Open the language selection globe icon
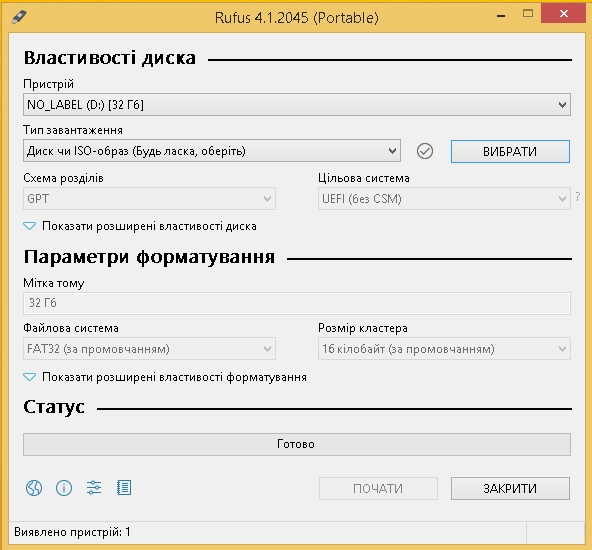The width and height of the screenshot is (592, 550). pyautogui.click(x=34, y=488)
